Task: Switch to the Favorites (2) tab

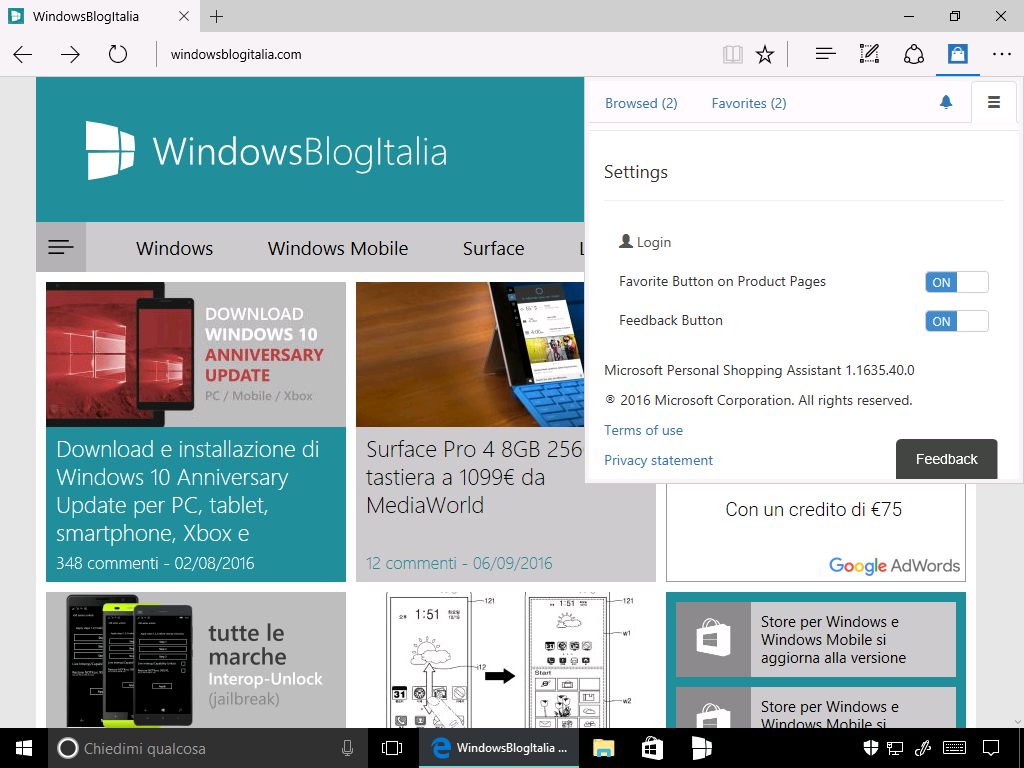Action: point(749,103)
